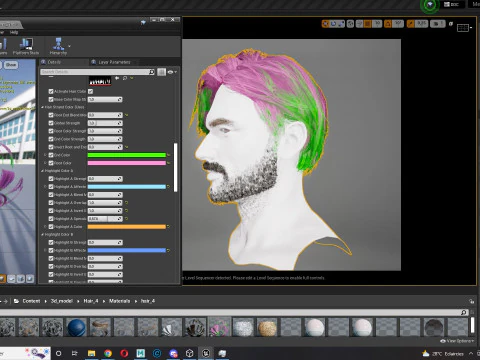Open the Materials breadcrumb folder
This screenshot has width=480, height=360.
pos(119,301)
